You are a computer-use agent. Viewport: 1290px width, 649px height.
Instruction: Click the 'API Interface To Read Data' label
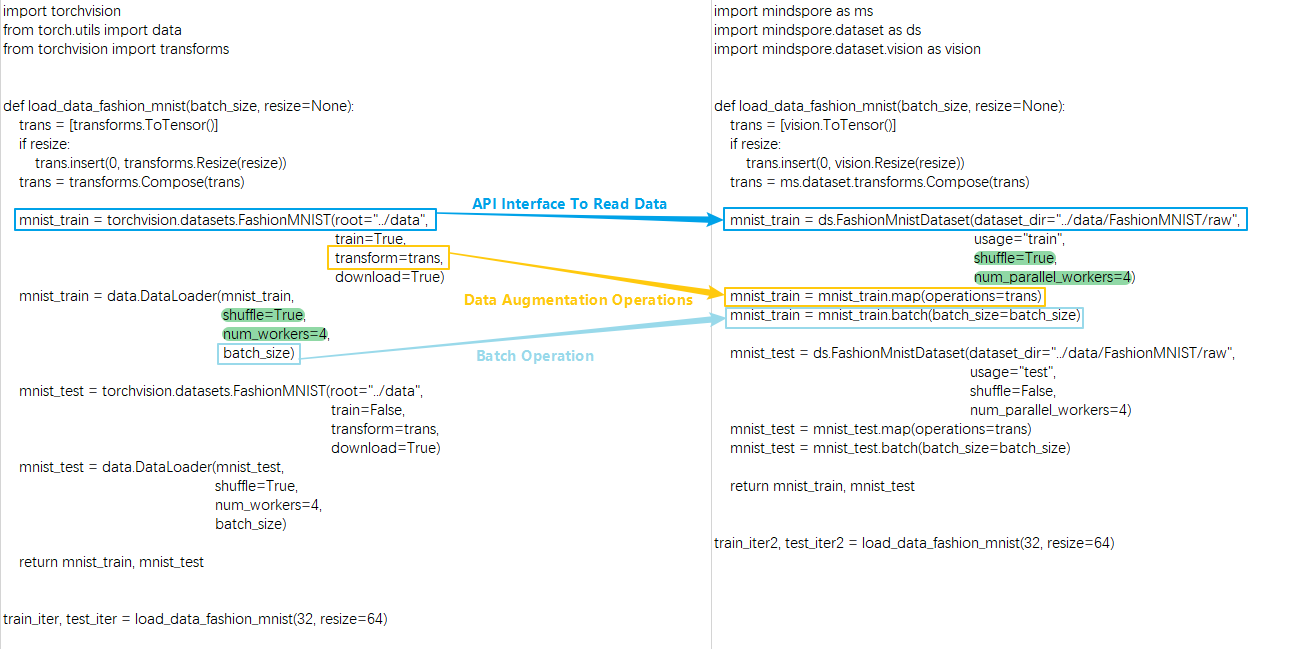point(569,204)
